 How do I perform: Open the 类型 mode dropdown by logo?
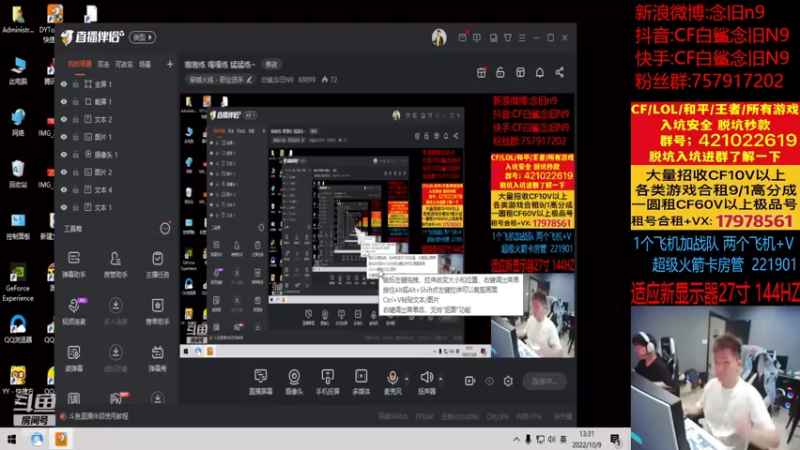(142, 37)
